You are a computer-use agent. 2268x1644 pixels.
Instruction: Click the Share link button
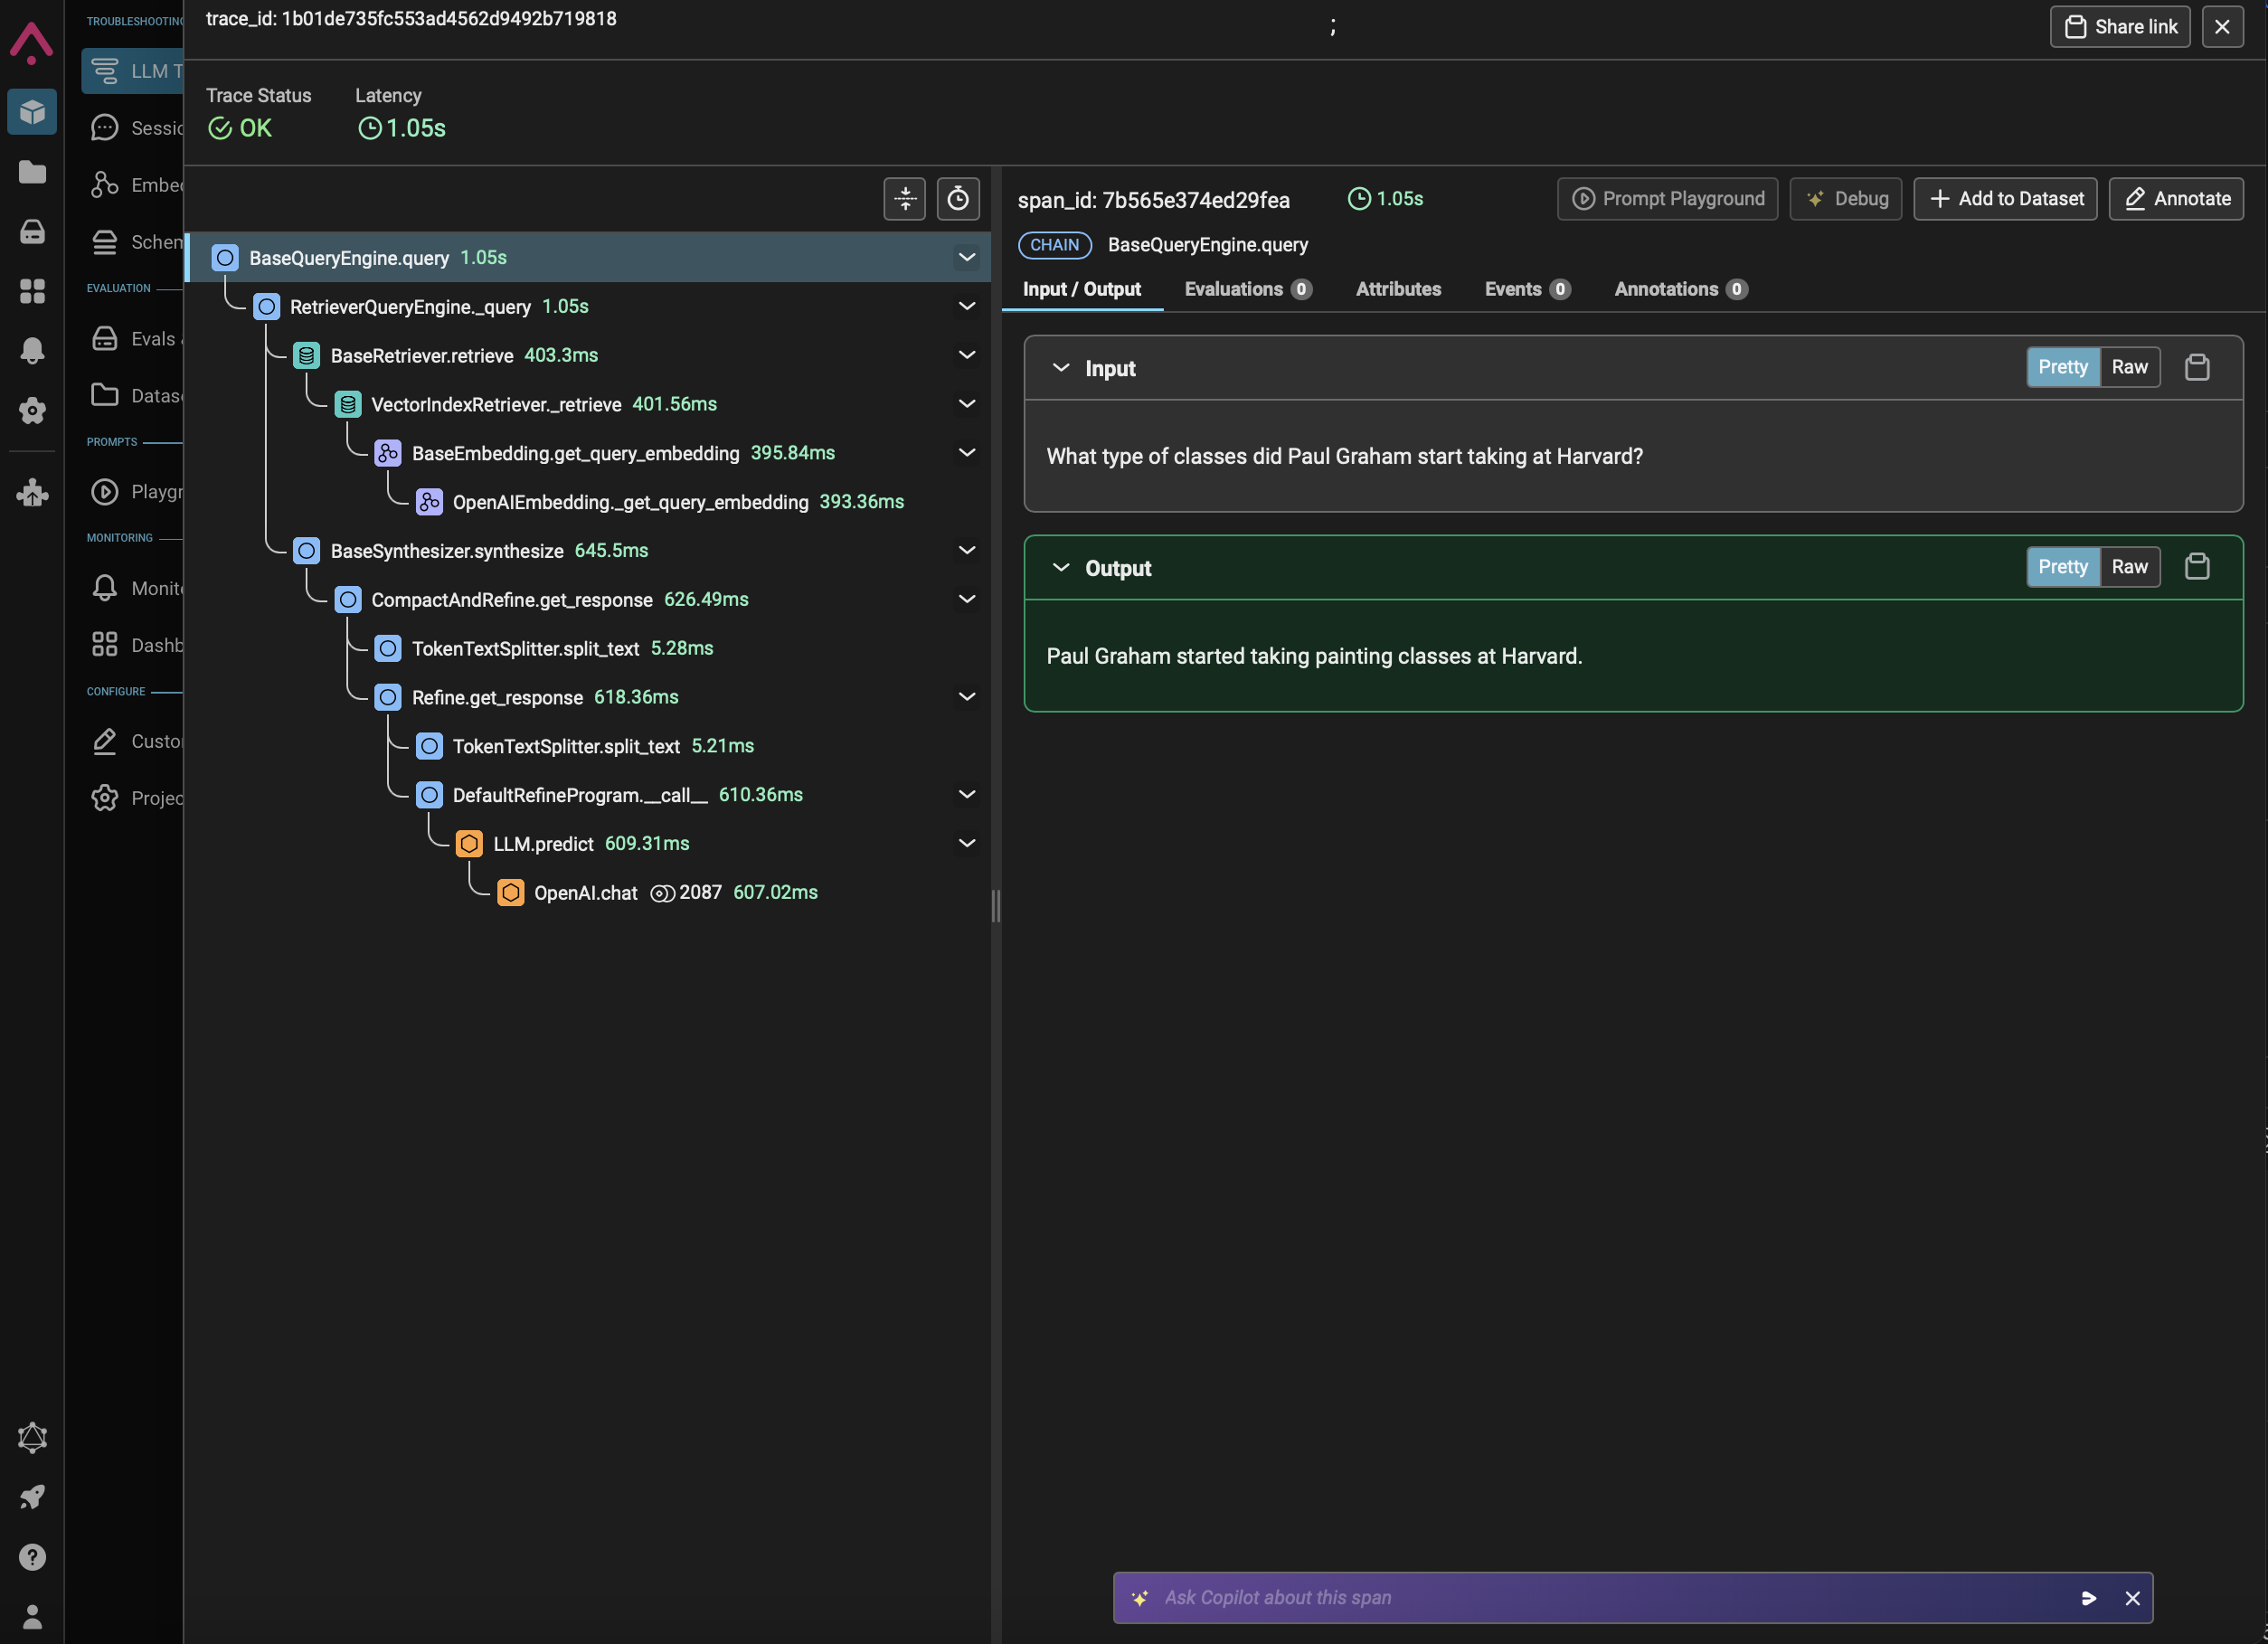coord(2119,27)
